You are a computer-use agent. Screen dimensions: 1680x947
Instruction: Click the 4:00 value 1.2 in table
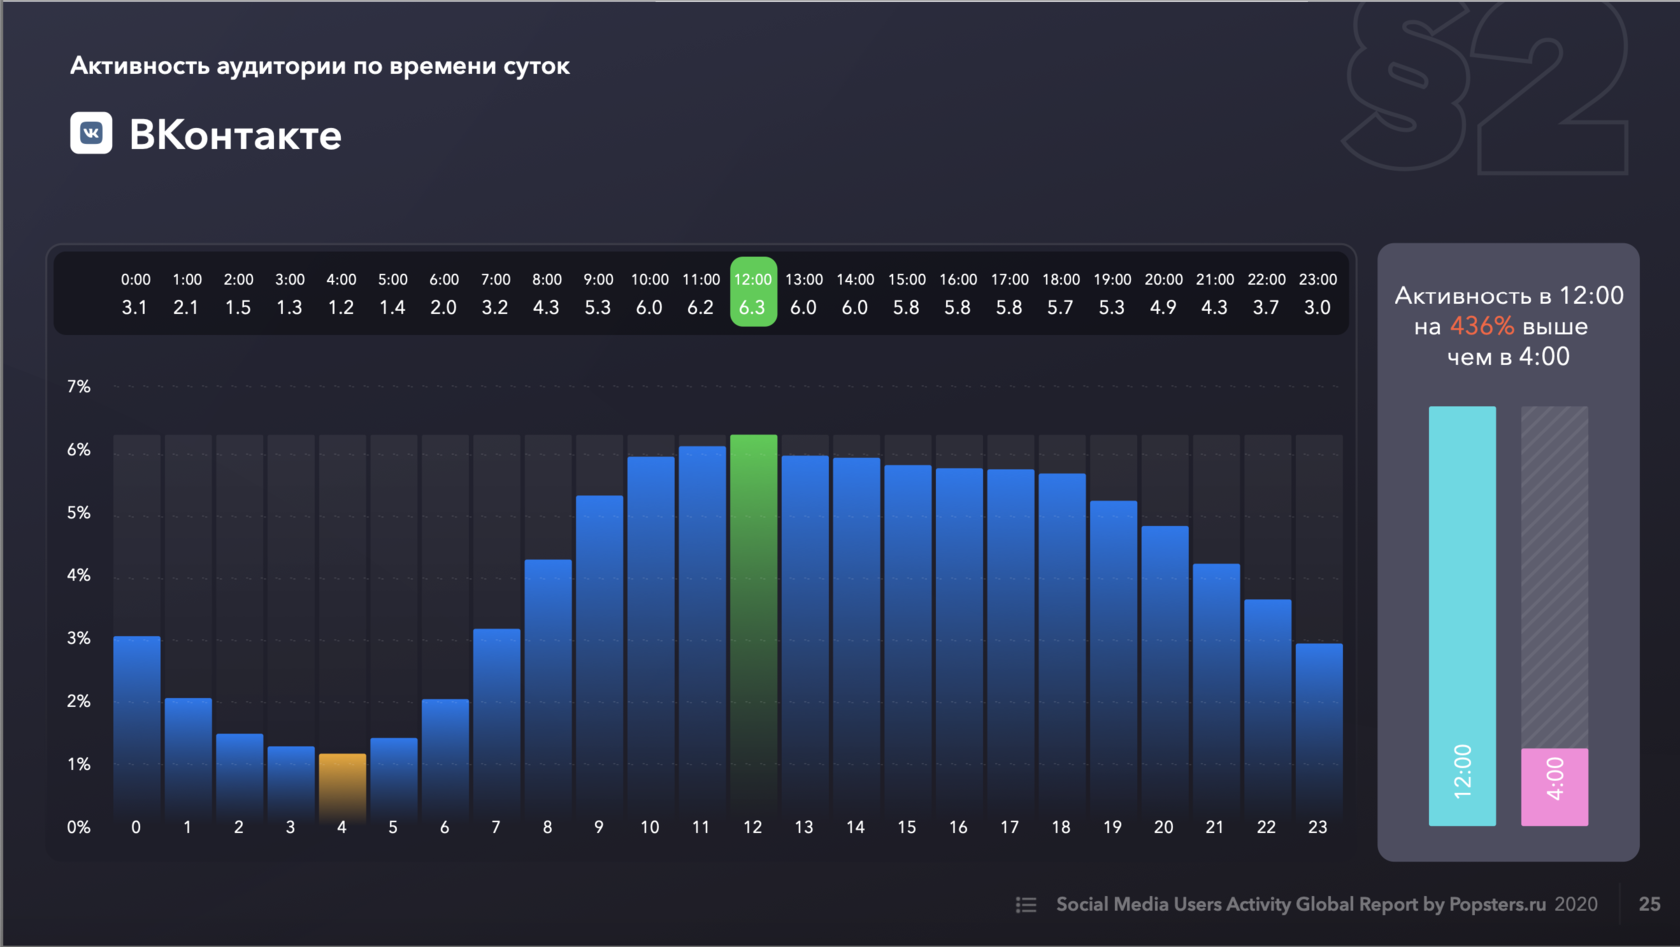(341, 308)
